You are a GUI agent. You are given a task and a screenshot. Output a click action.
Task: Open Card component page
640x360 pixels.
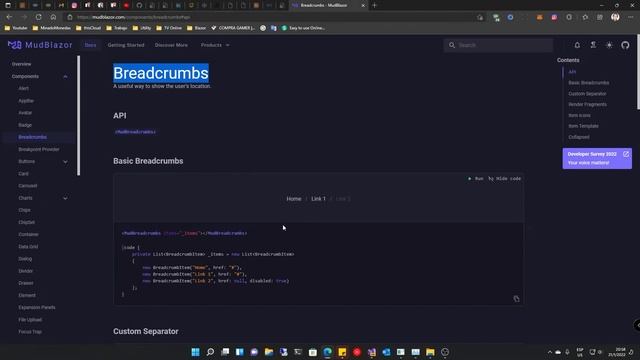23,173
